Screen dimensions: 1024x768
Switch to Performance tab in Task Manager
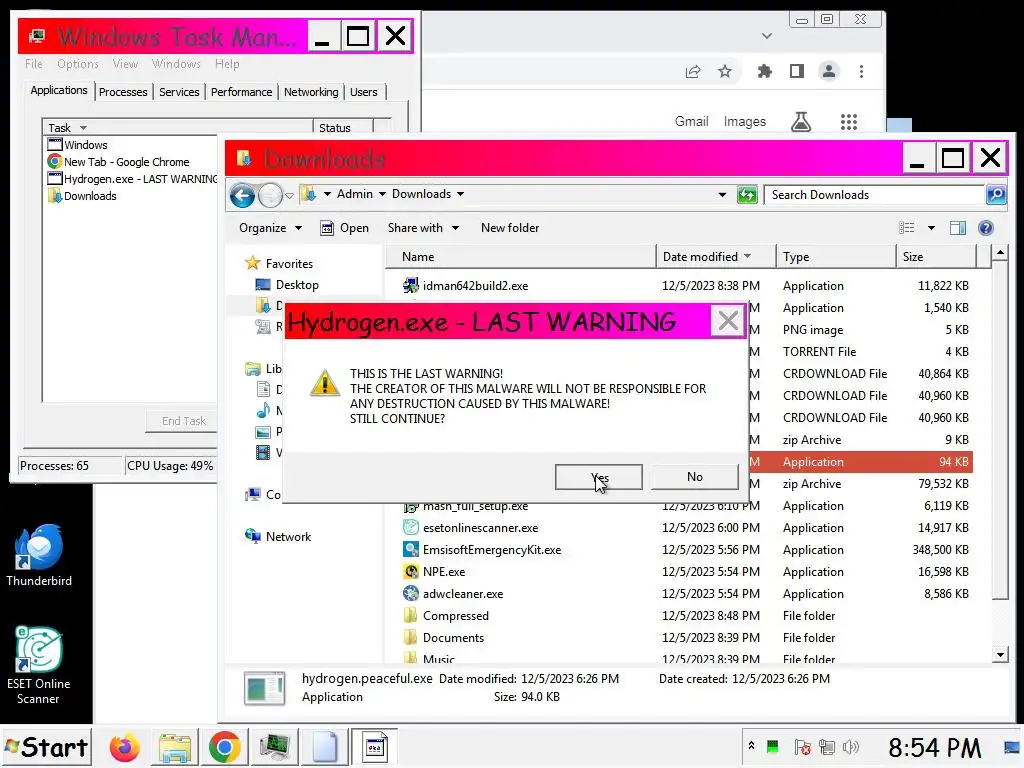click(241, 92)
